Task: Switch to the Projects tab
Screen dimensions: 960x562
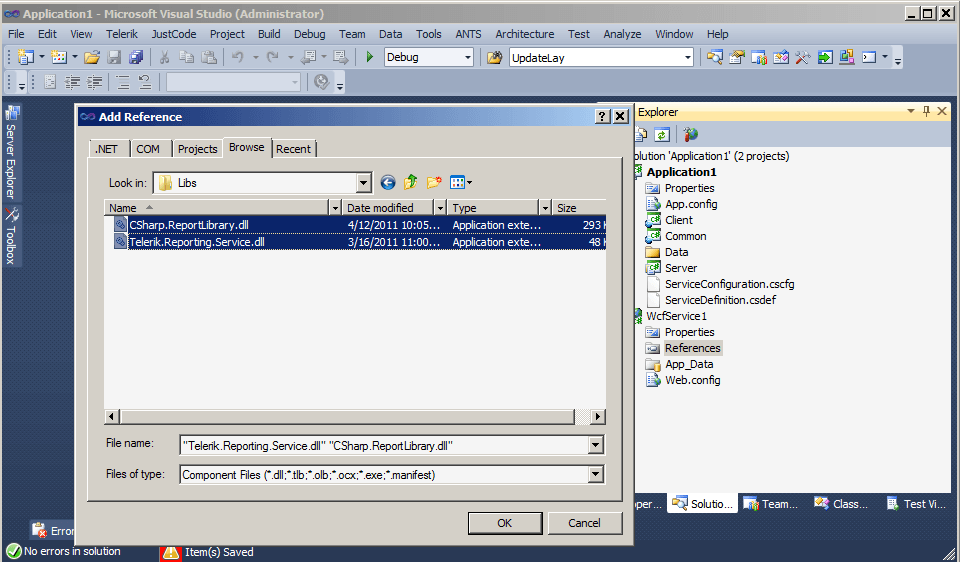Action: coord(197,149)
